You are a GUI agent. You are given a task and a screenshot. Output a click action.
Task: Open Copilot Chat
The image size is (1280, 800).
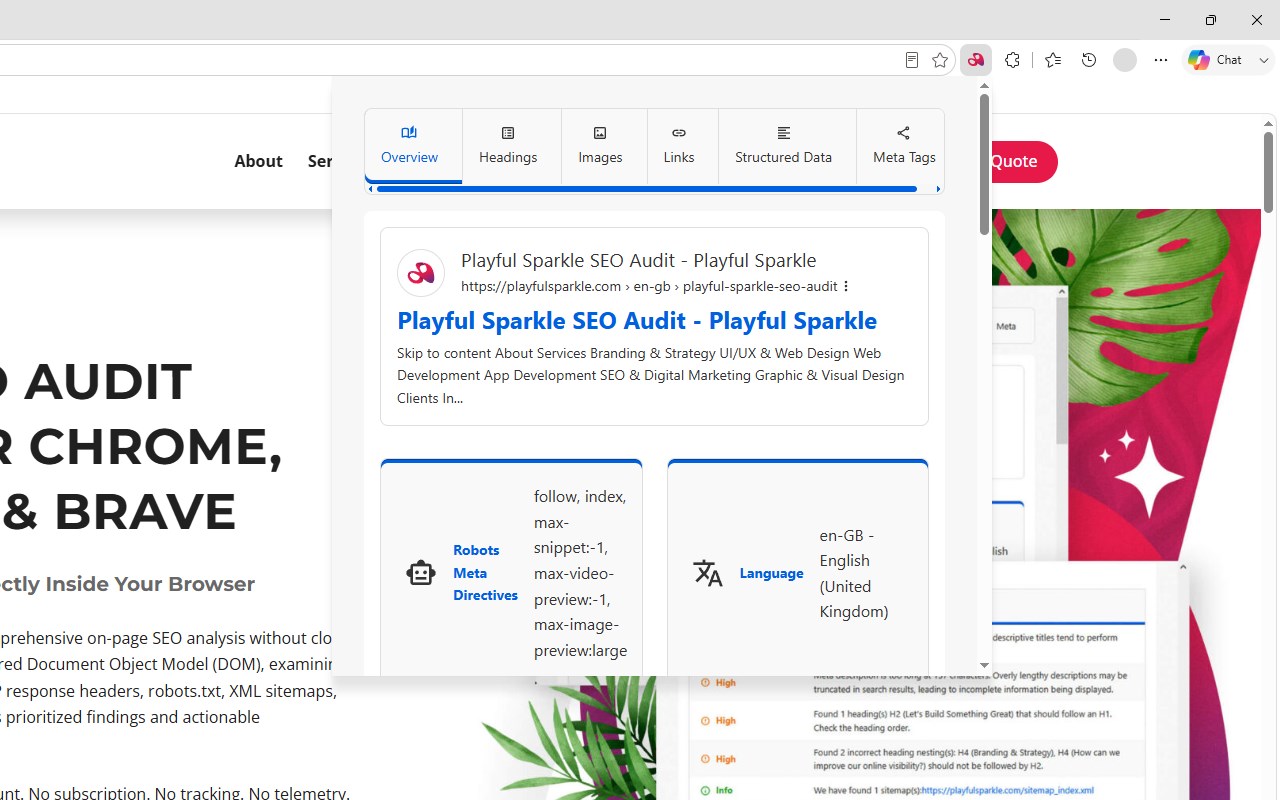pyautogui.click(x=1215, y=60)
